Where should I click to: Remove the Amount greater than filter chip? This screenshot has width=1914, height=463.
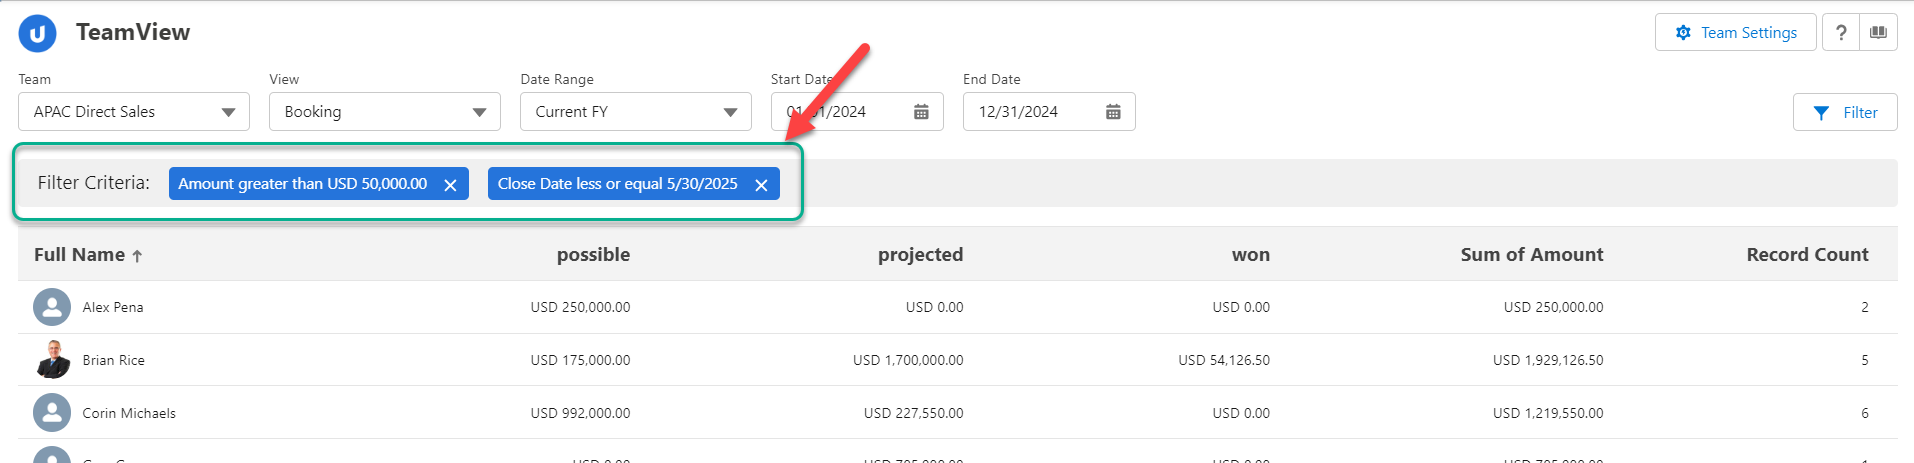coord(450,185)
